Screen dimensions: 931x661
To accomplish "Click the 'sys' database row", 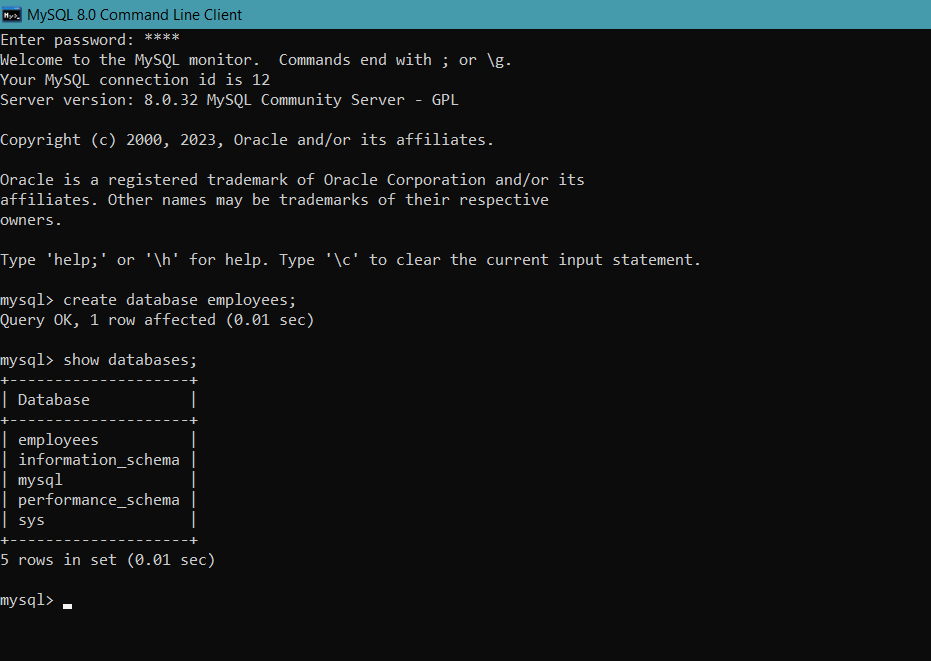I will (99, 520).
